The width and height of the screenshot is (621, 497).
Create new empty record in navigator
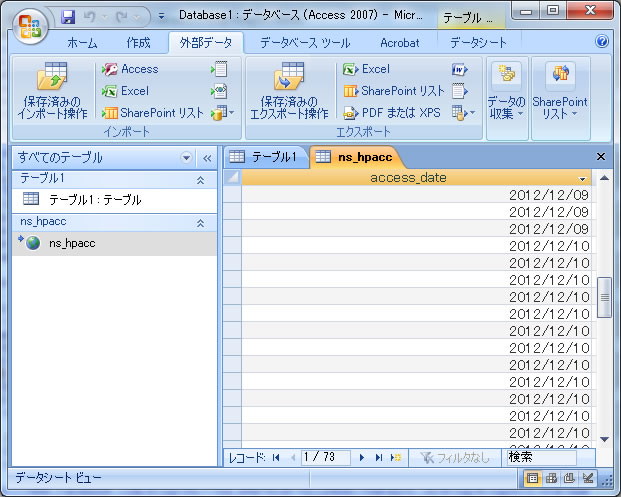pos(396,457)
